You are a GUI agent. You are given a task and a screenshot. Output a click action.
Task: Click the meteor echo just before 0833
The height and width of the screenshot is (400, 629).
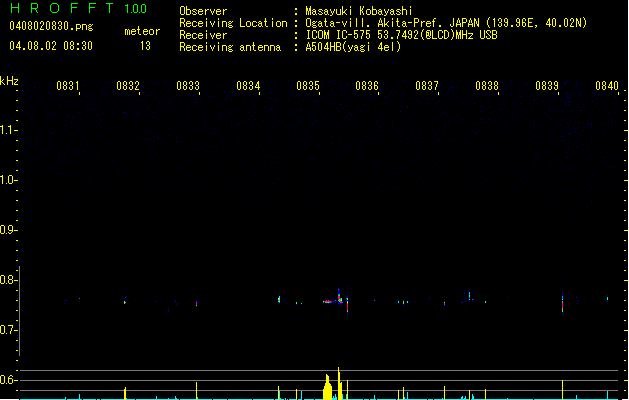pos(197,303)
